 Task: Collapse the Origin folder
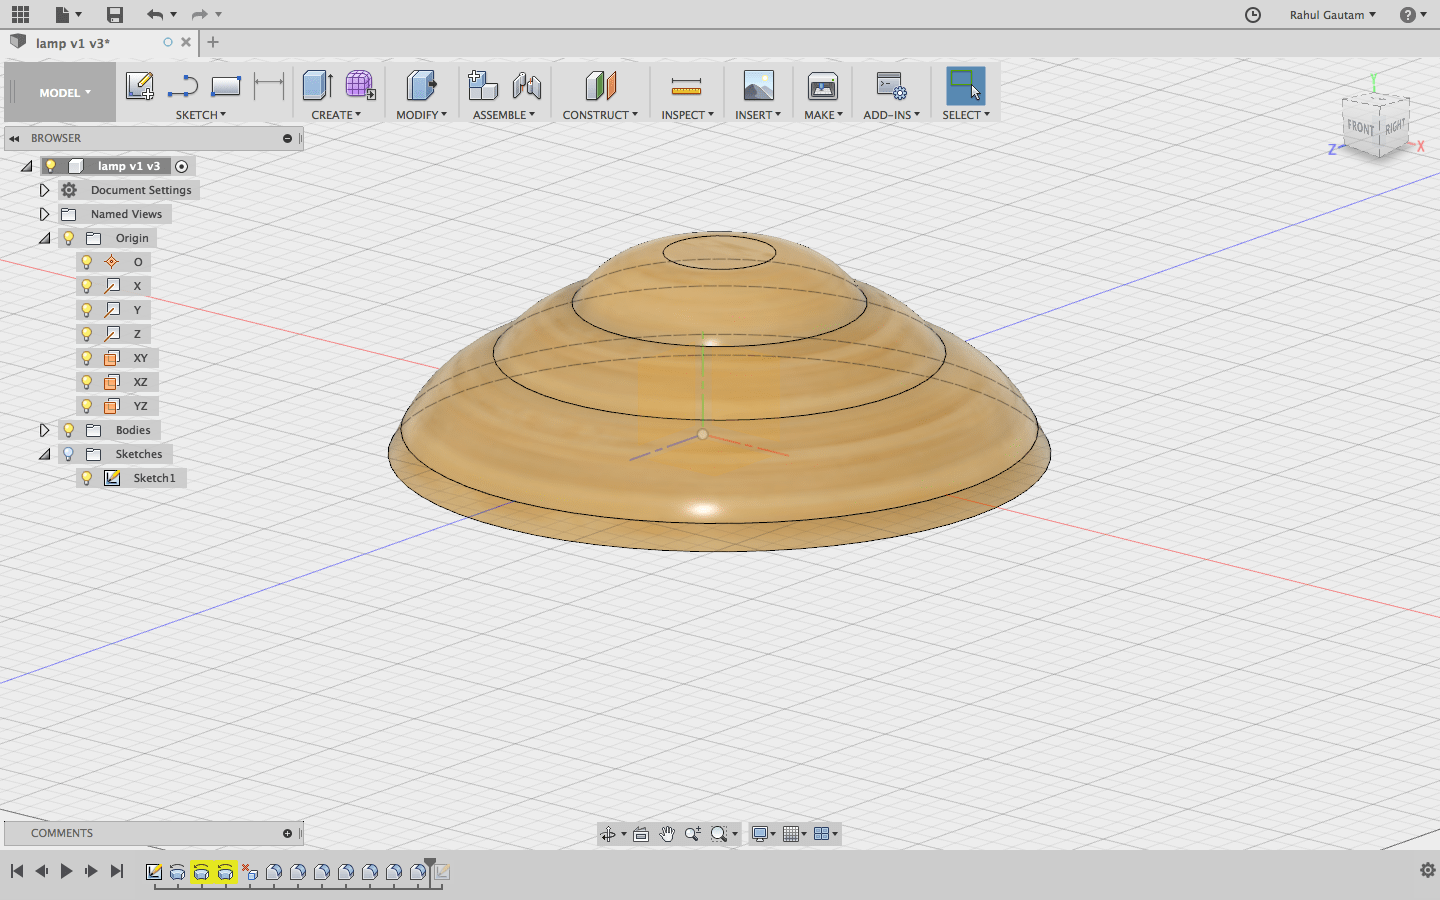click(x=44, y=238)
